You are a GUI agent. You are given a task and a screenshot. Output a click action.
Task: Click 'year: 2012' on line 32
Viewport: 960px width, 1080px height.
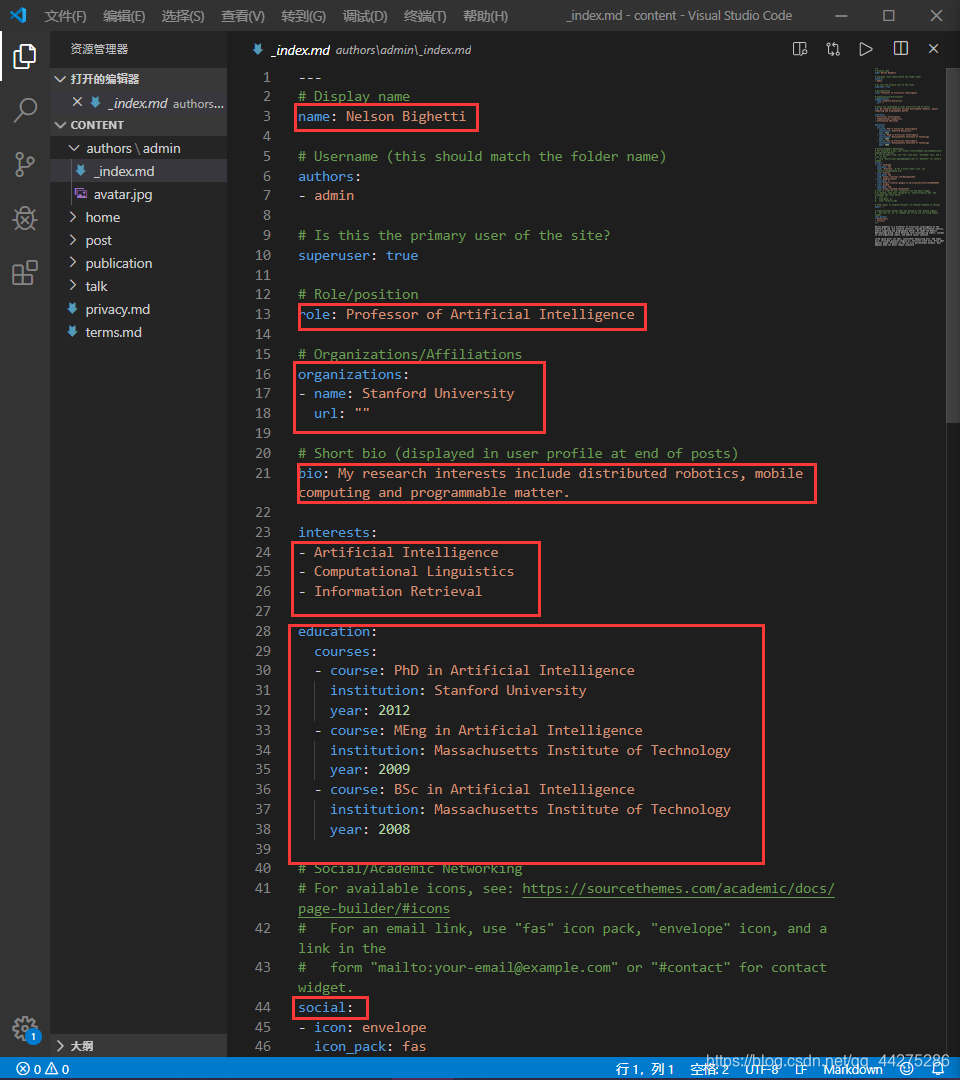point(370,710)
